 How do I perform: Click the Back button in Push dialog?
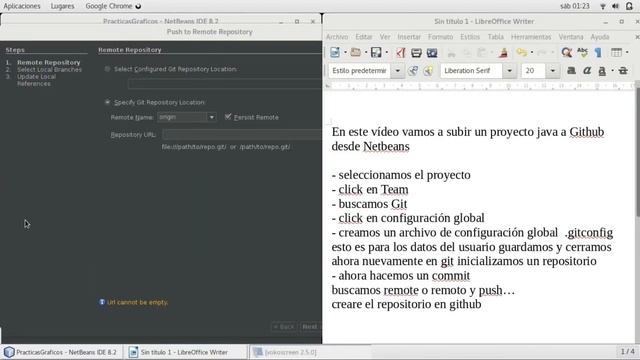(x=284, y=327)
